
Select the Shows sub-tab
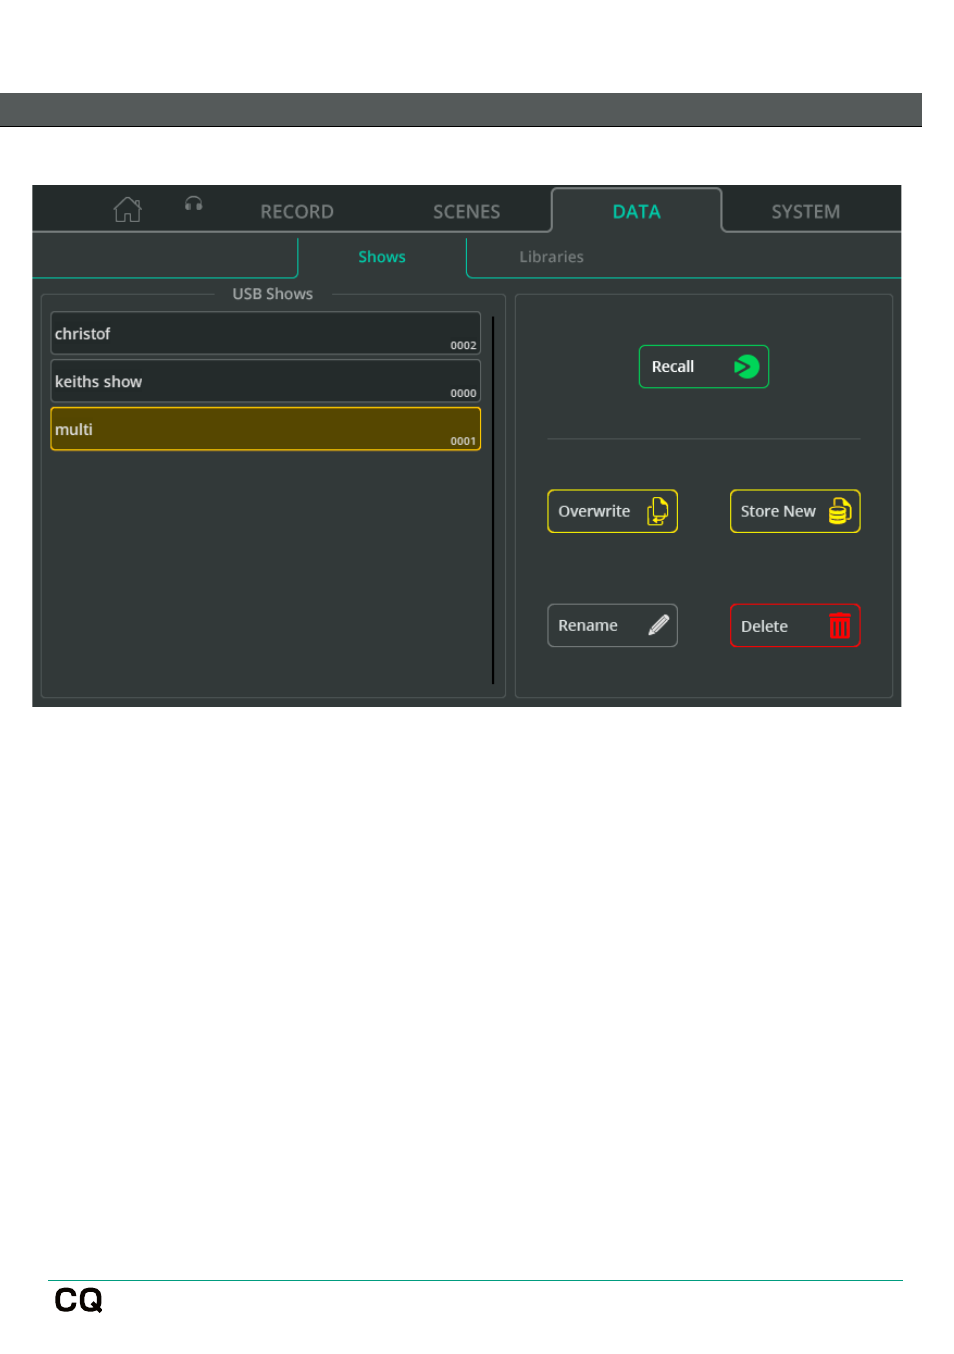[x=382, y=257]
